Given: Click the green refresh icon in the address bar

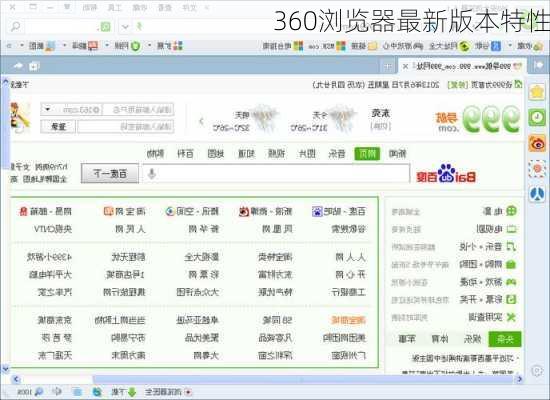Looking at the screenshot, I should click(x=105, y=27).
